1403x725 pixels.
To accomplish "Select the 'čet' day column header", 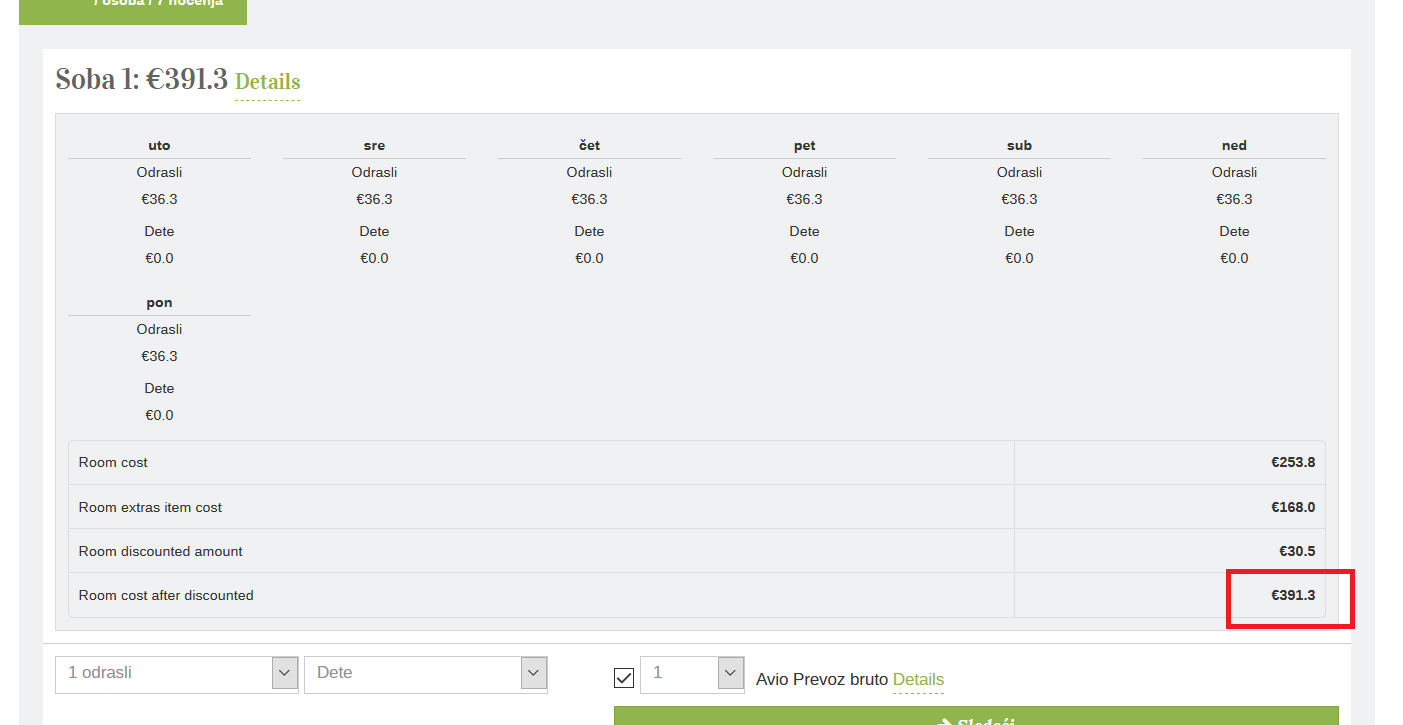I will pyautogui.click(x=589, y=146).
